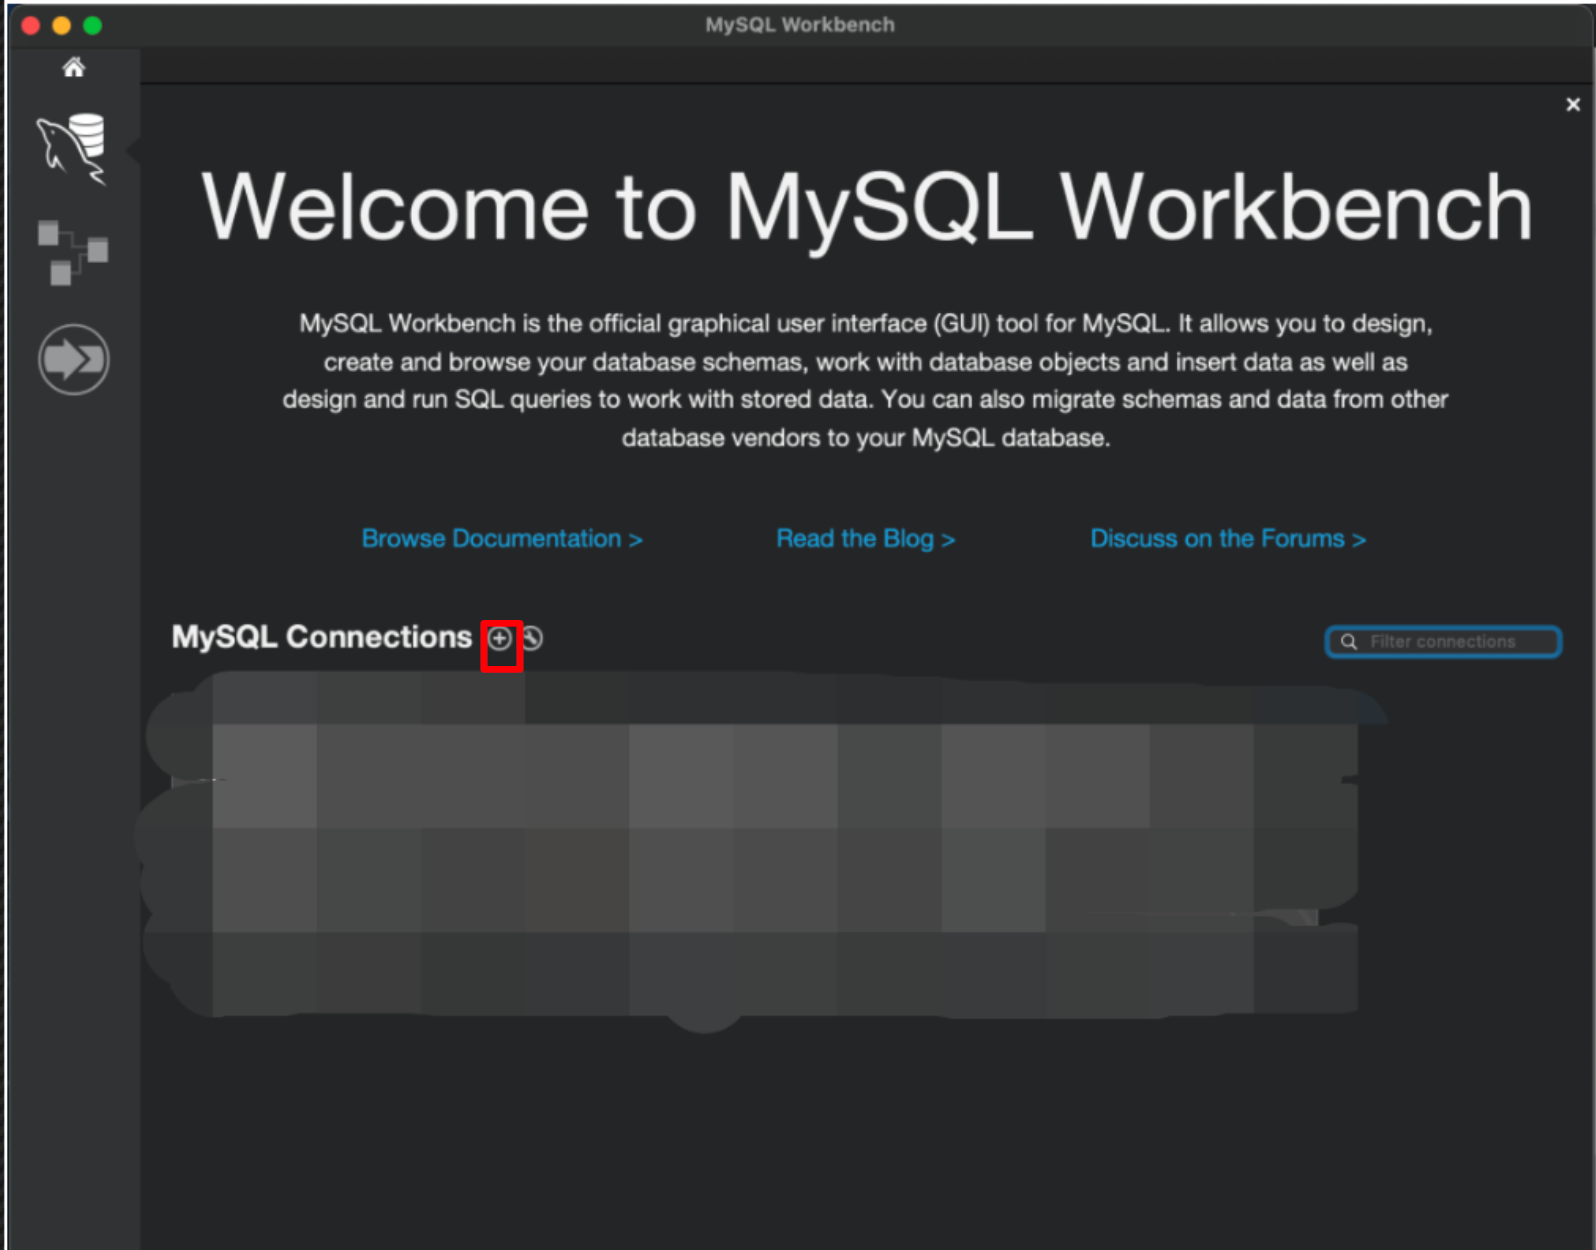Open Browse Documentation link
The image size is (1596, 1250).
(502, 539)
